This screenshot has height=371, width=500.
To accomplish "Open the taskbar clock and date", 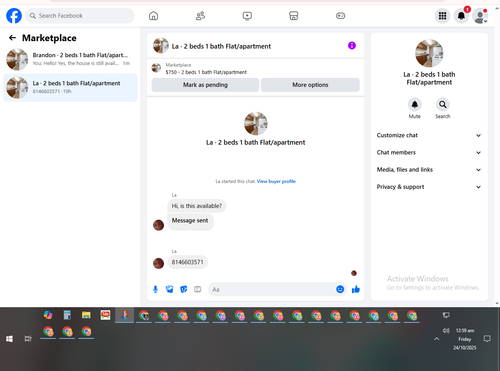I will coord(465,339).
